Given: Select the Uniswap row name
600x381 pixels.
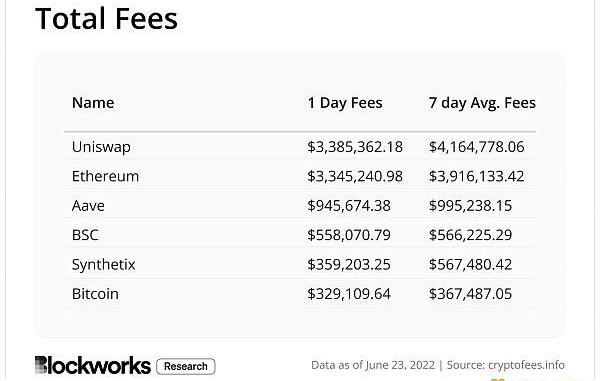Looking at the screenshot, I should 101,147.
